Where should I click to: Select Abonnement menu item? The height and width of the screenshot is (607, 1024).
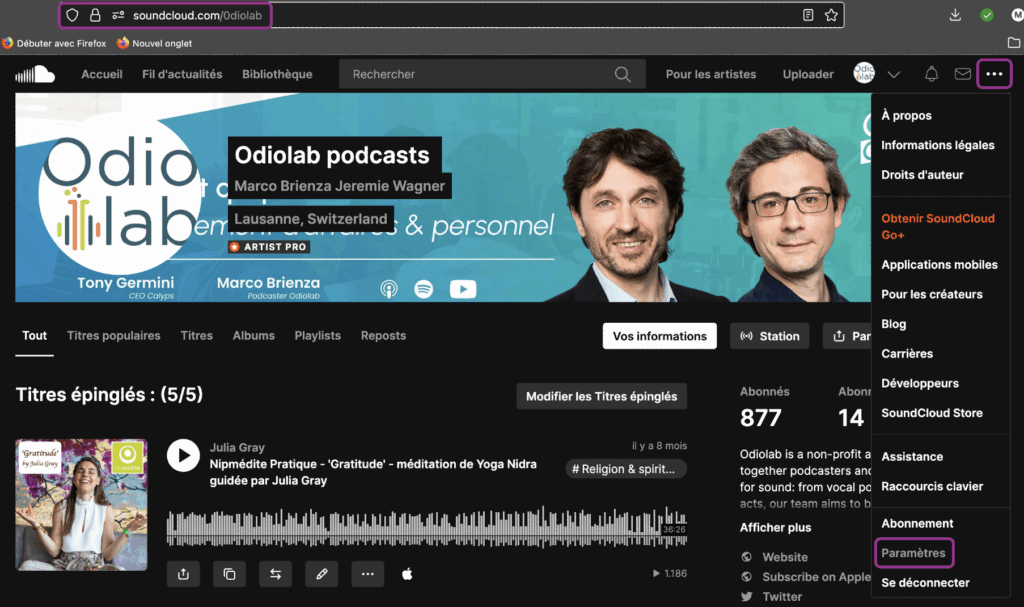point(917,523)
